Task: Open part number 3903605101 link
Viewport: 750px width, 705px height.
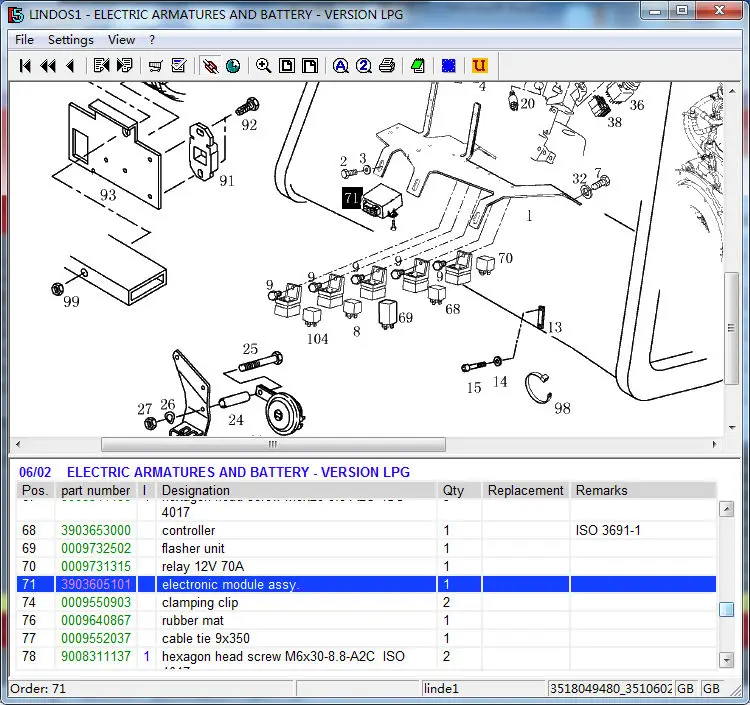Action: (96, 584)
